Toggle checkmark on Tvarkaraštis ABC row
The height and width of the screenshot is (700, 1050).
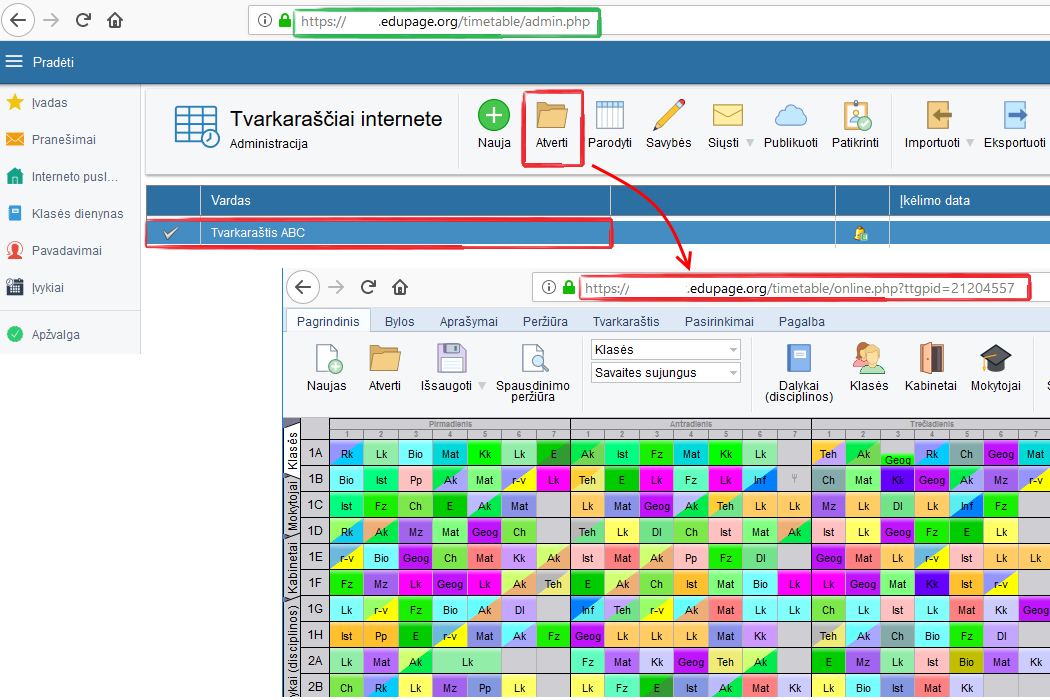(172, 233)
